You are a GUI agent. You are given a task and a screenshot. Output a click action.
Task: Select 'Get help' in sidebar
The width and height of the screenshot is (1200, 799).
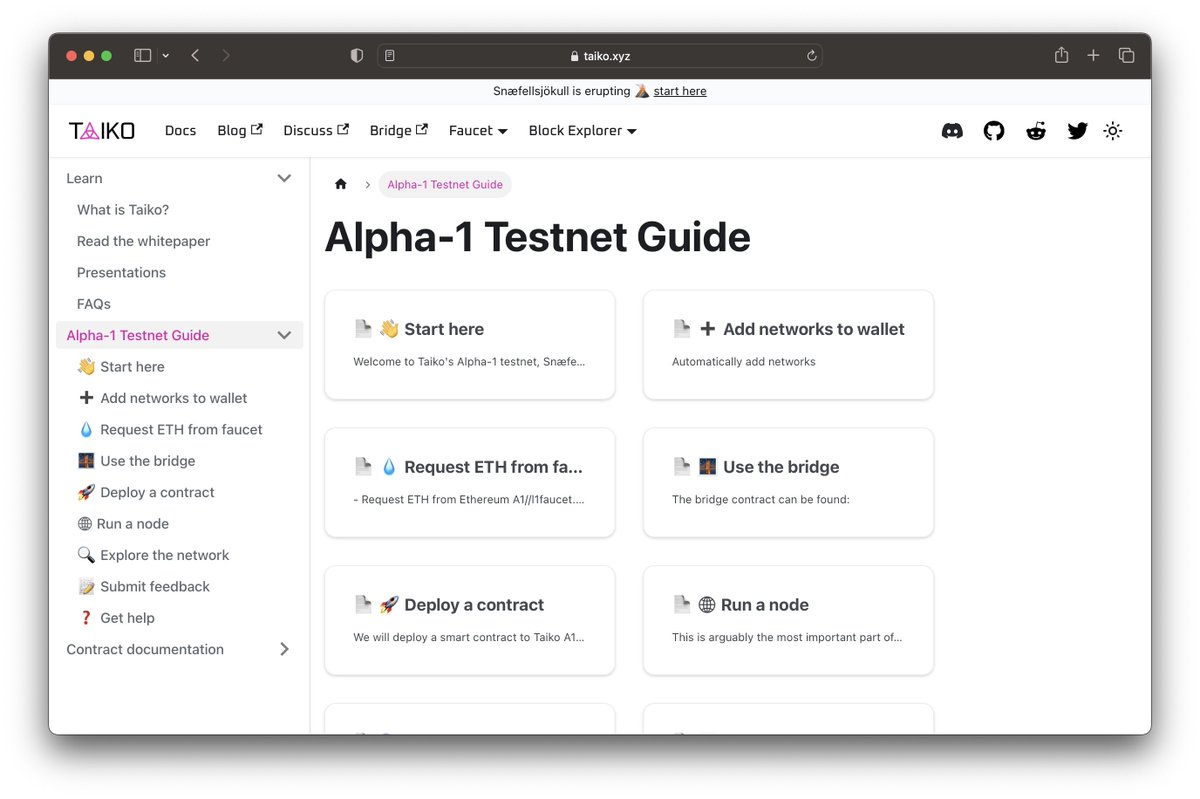click(116, 618)
